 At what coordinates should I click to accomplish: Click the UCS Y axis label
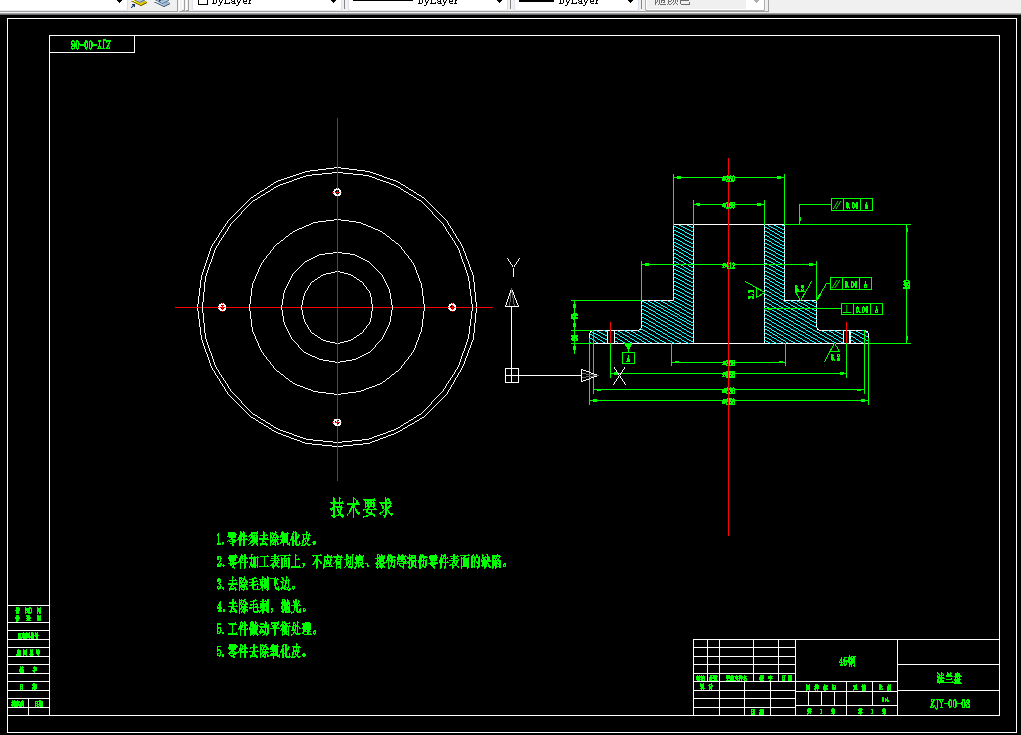(513, 266)
